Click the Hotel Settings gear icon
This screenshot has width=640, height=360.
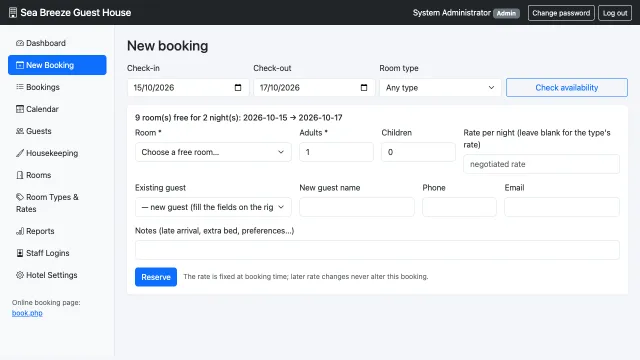pyautogui.click(x=20, y=275)
